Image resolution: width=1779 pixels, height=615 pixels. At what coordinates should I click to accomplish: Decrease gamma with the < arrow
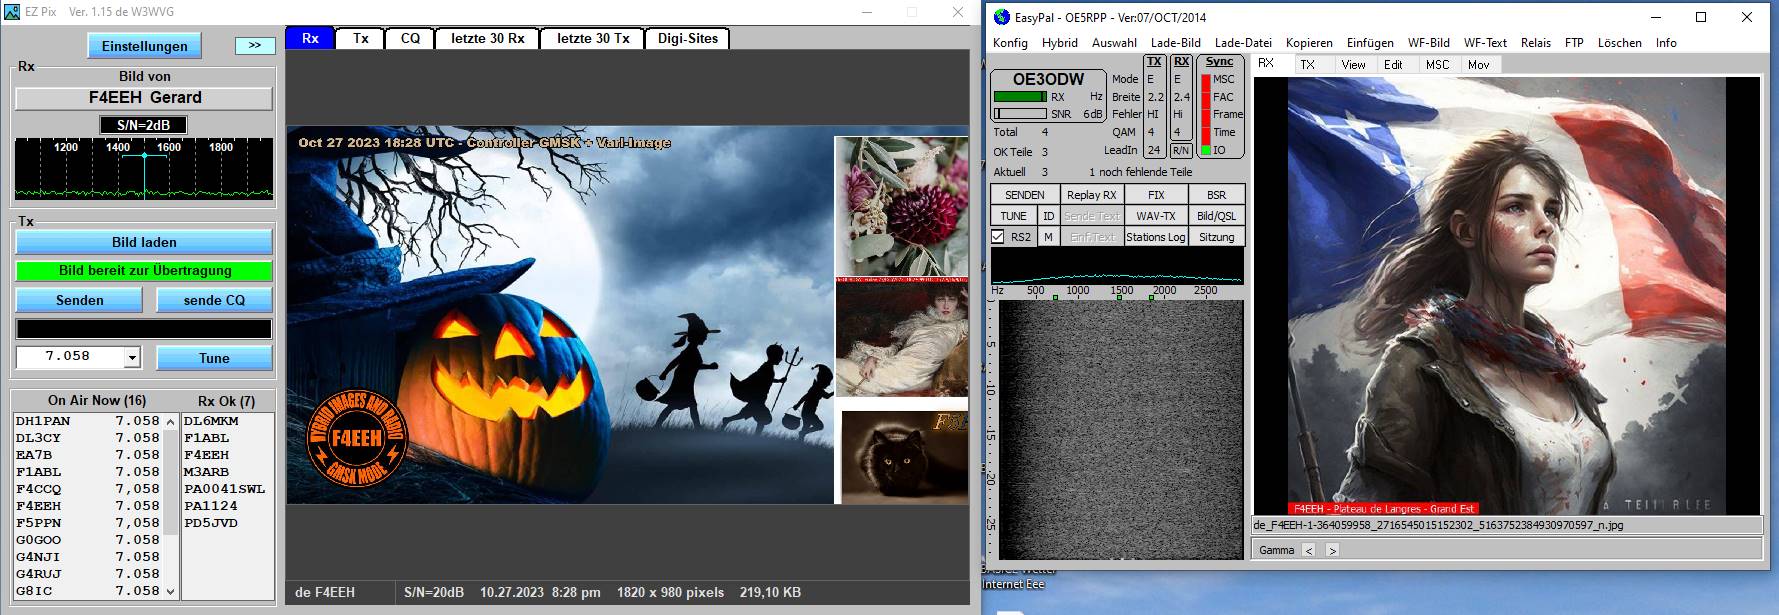(x=1308, y=550)
